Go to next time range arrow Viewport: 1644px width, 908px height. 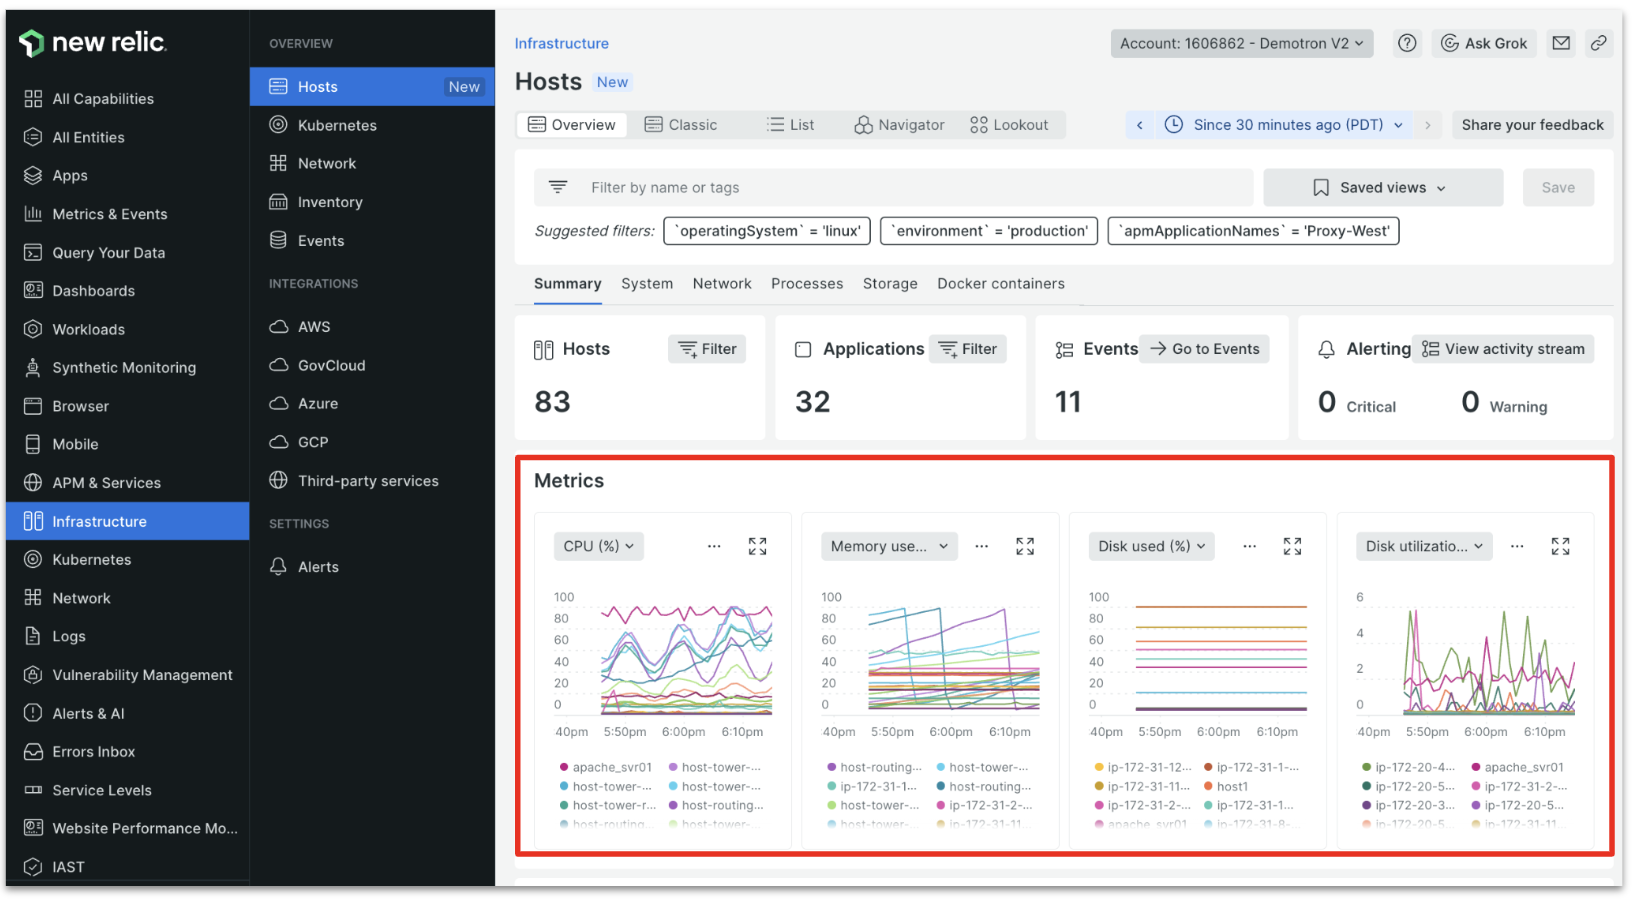pos(1428,125)
